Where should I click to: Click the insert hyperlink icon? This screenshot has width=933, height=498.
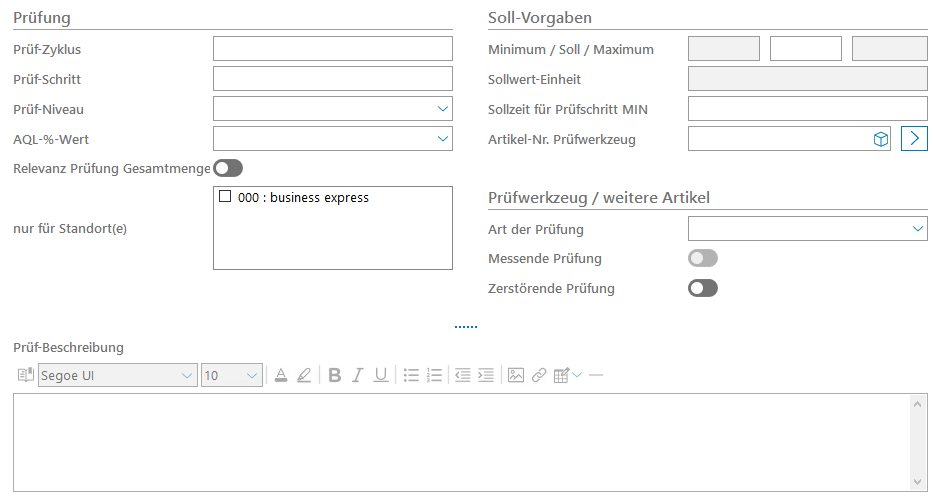tap(539, 375)
